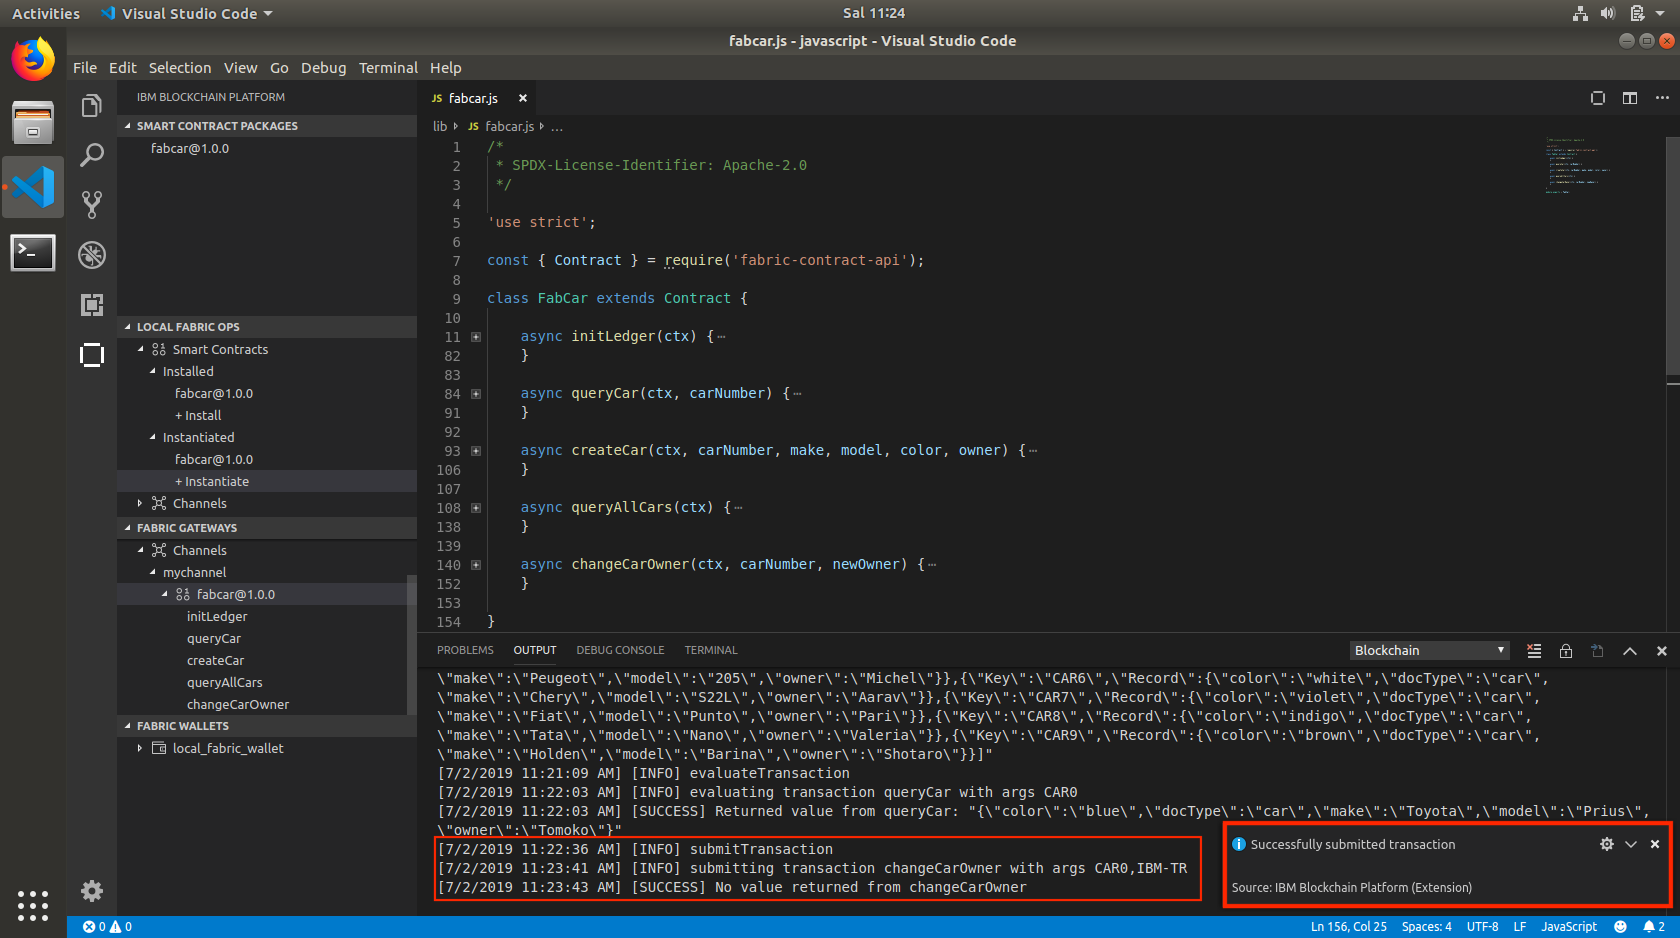Open Terminal from the Ubuntu dock
This screenshot has width=1680, height=938.
coord(33,252)
